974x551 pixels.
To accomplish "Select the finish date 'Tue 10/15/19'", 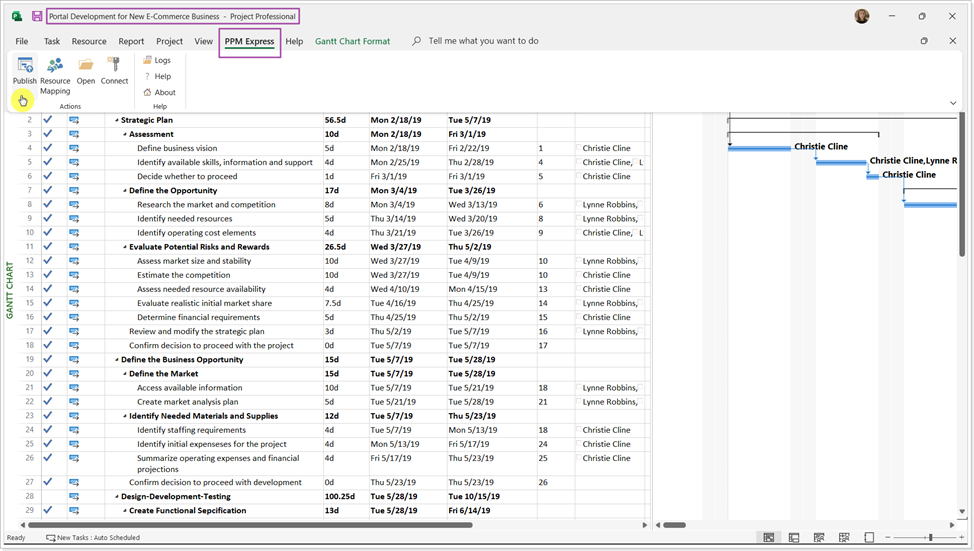I will [474, 496].
